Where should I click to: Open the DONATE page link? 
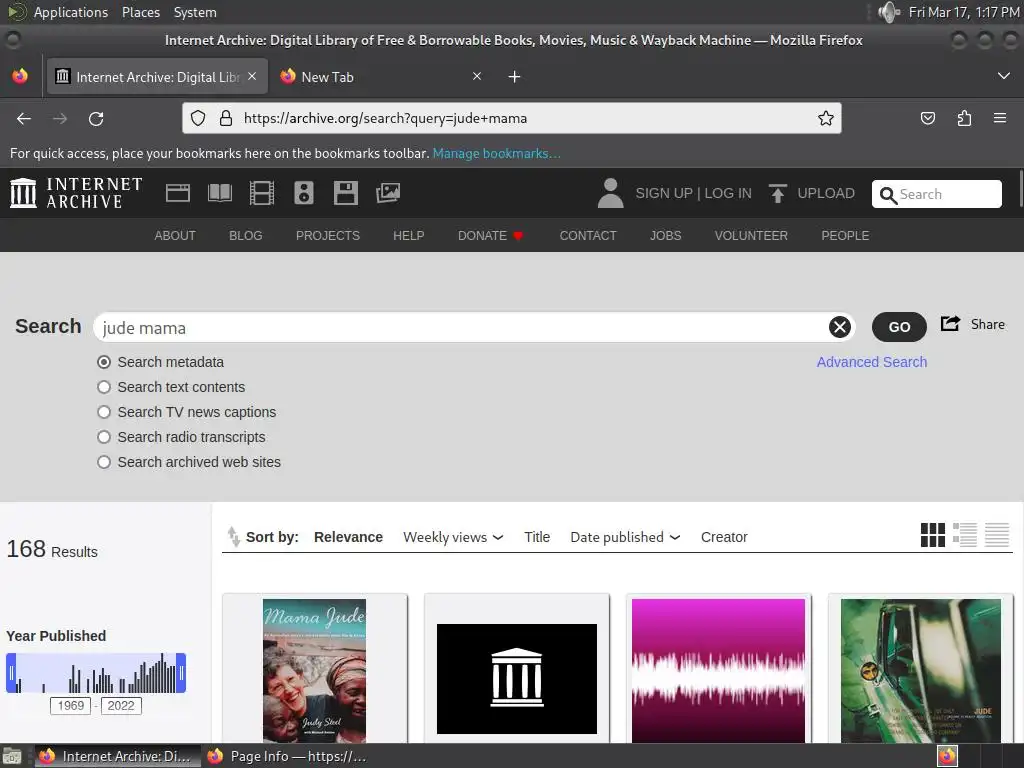[490, 236]
